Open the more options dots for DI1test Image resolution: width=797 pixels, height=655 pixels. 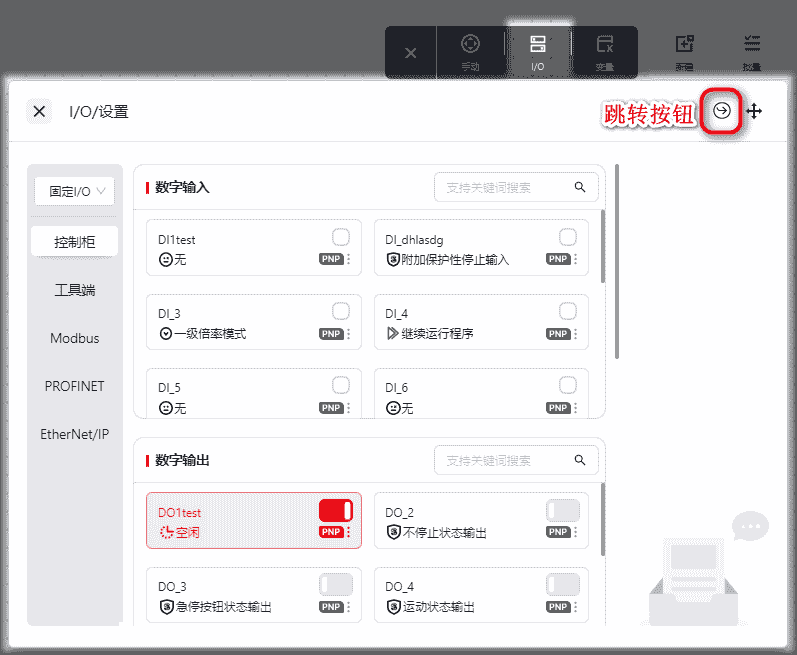[349, 259]
